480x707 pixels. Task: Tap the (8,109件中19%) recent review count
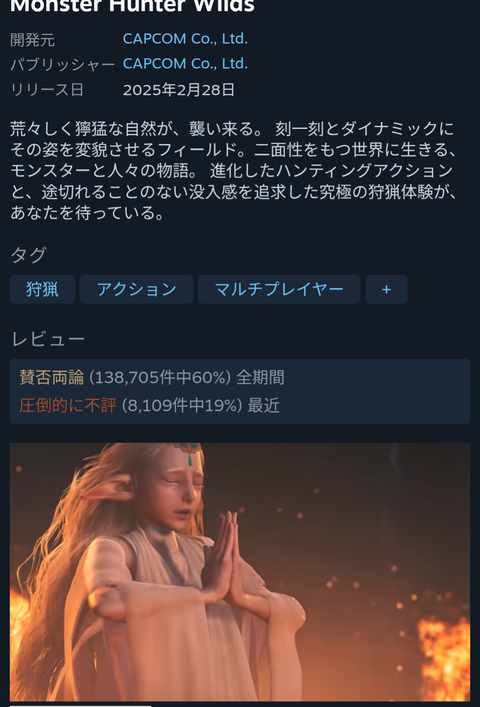tap(182, 405)
